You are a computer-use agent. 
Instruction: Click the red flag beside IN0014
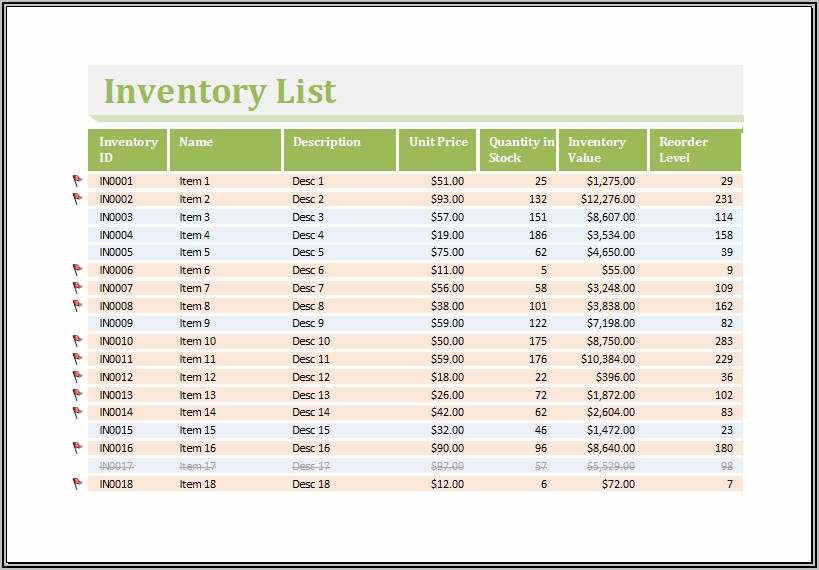click(x=77, y=412)
